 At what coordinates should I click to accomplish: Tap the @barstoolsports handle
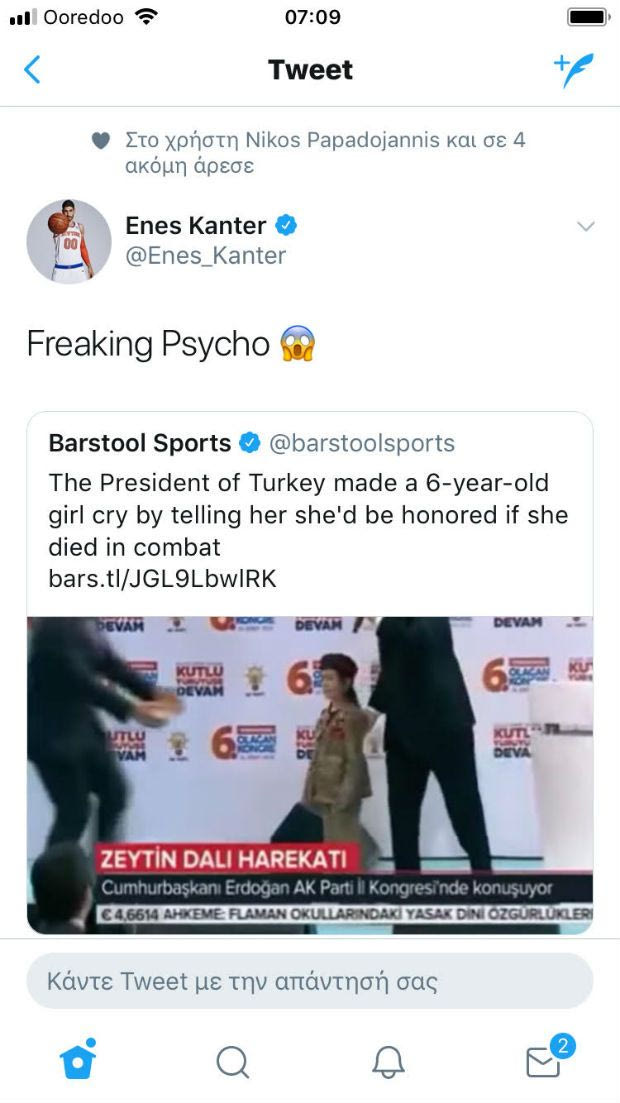click(x=361, y=443)
